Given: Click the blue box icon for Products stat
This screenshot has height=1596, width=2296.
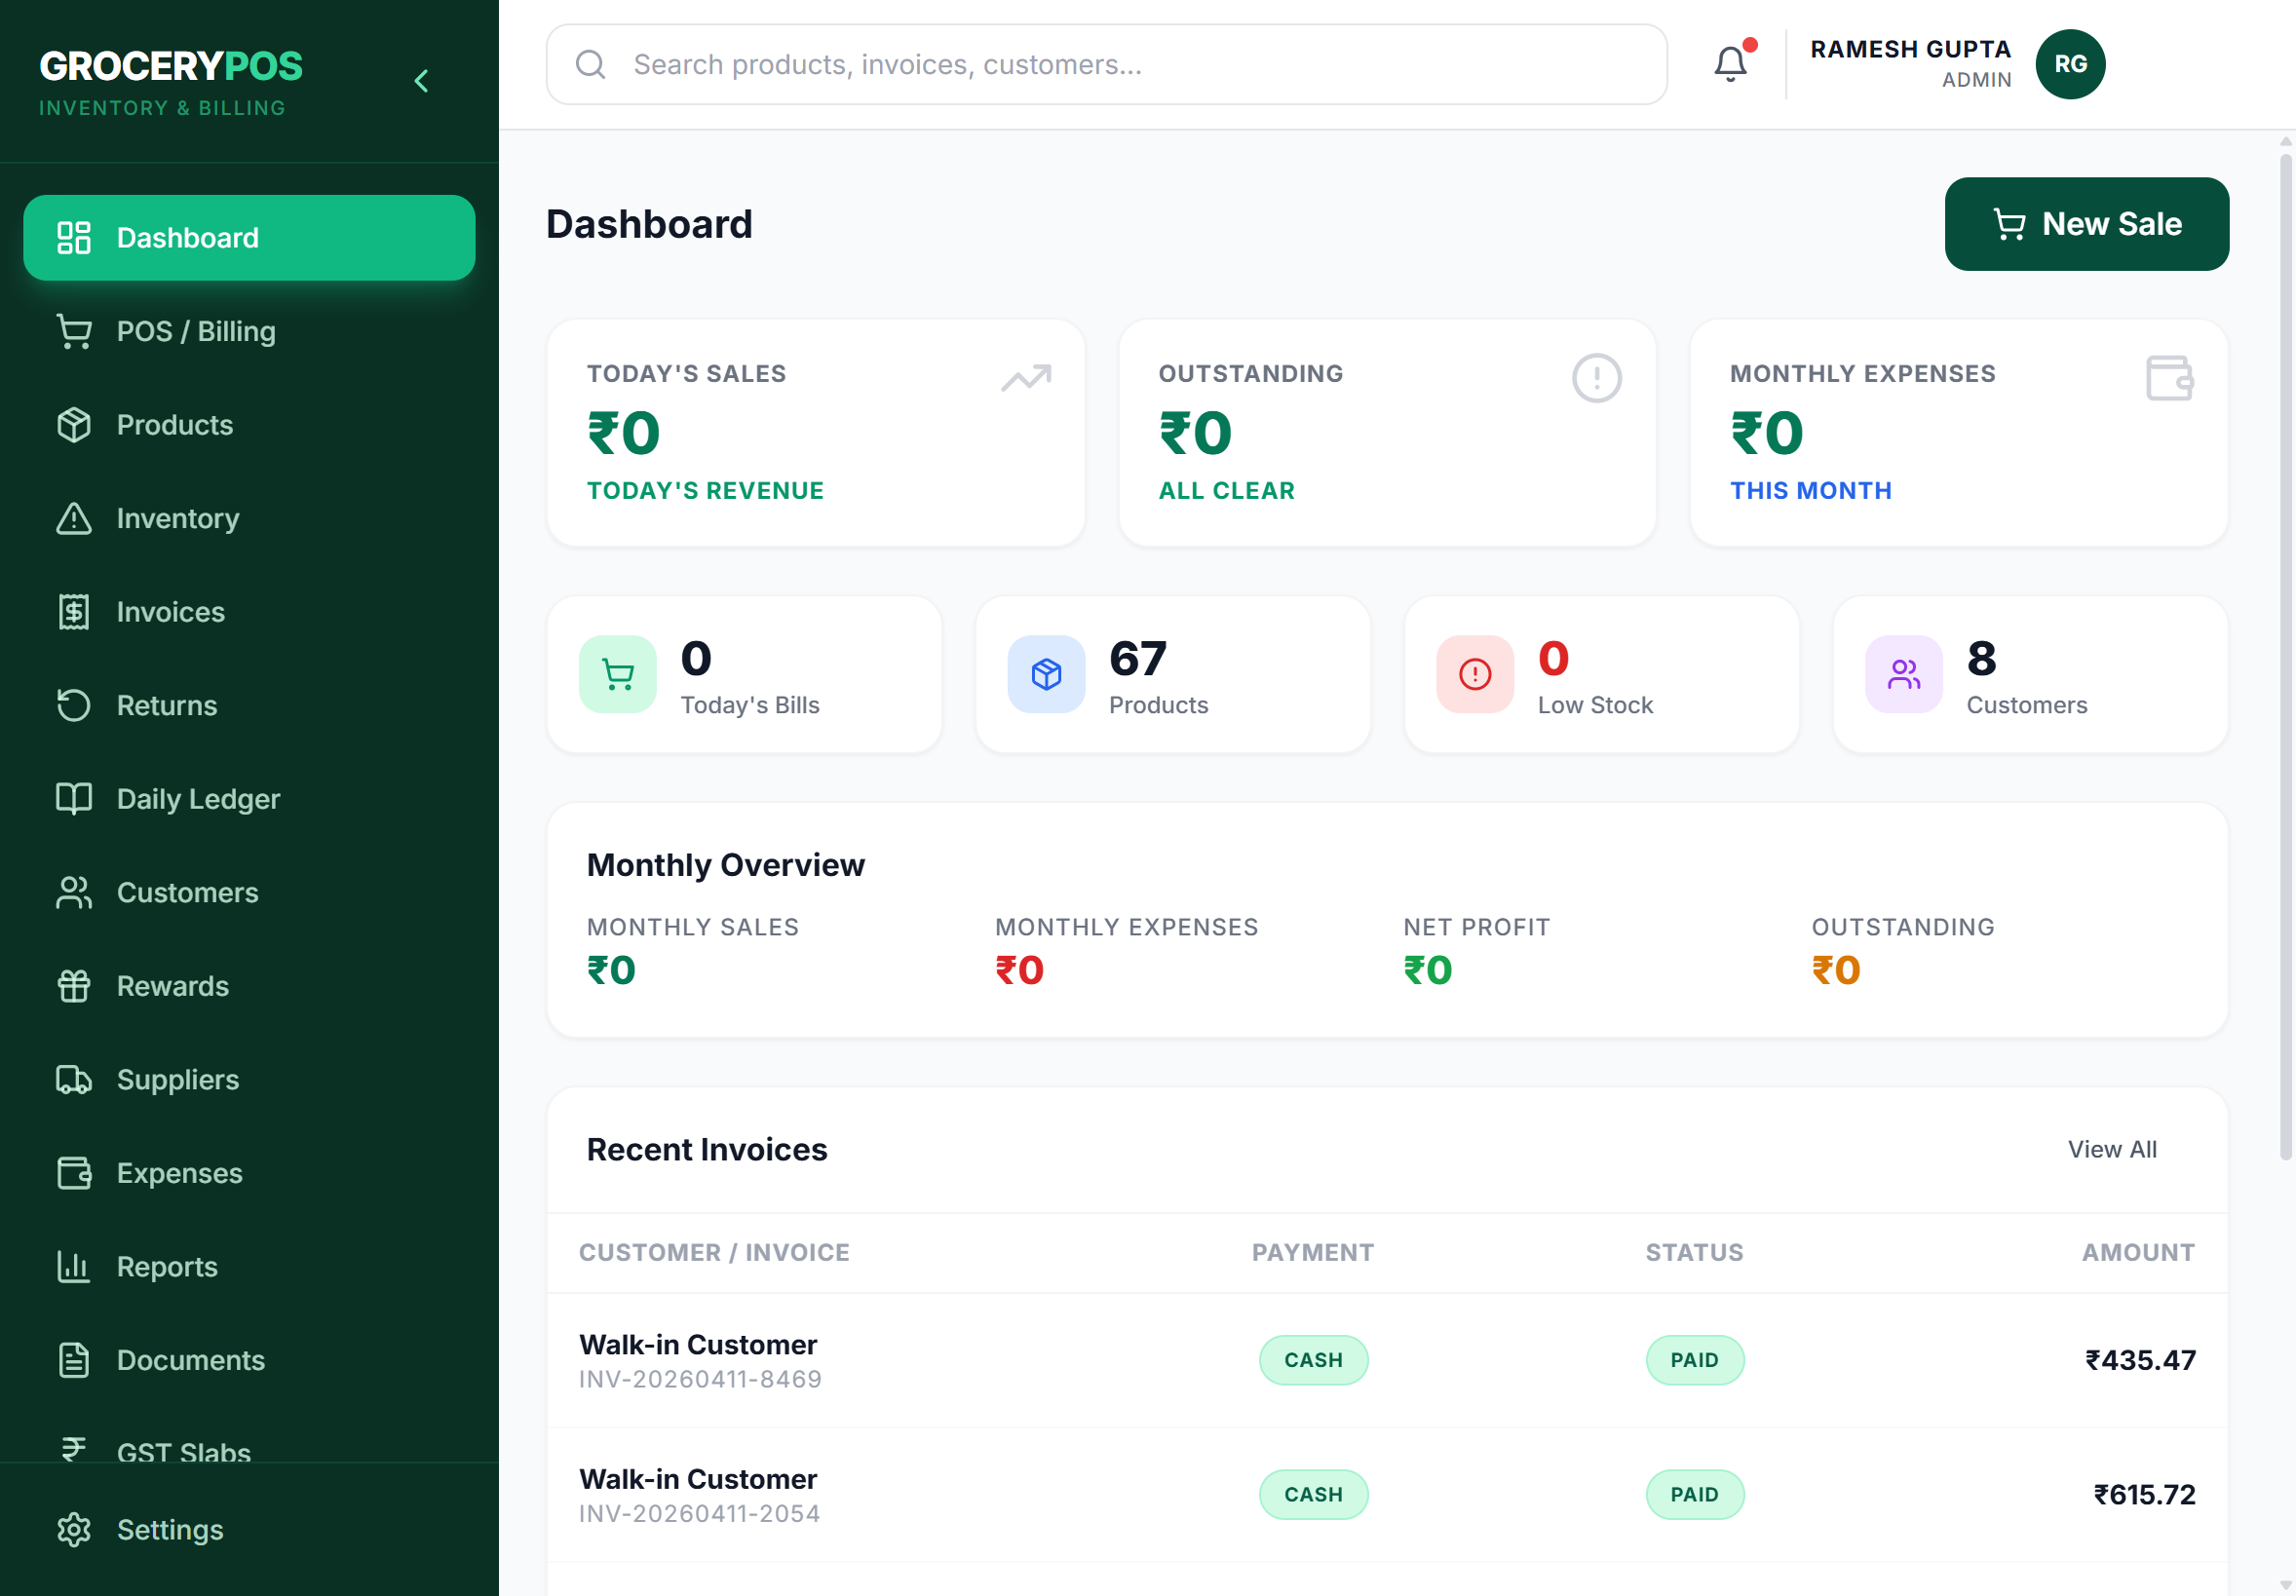Looking at the screenshot, I should pos(1046,675).
